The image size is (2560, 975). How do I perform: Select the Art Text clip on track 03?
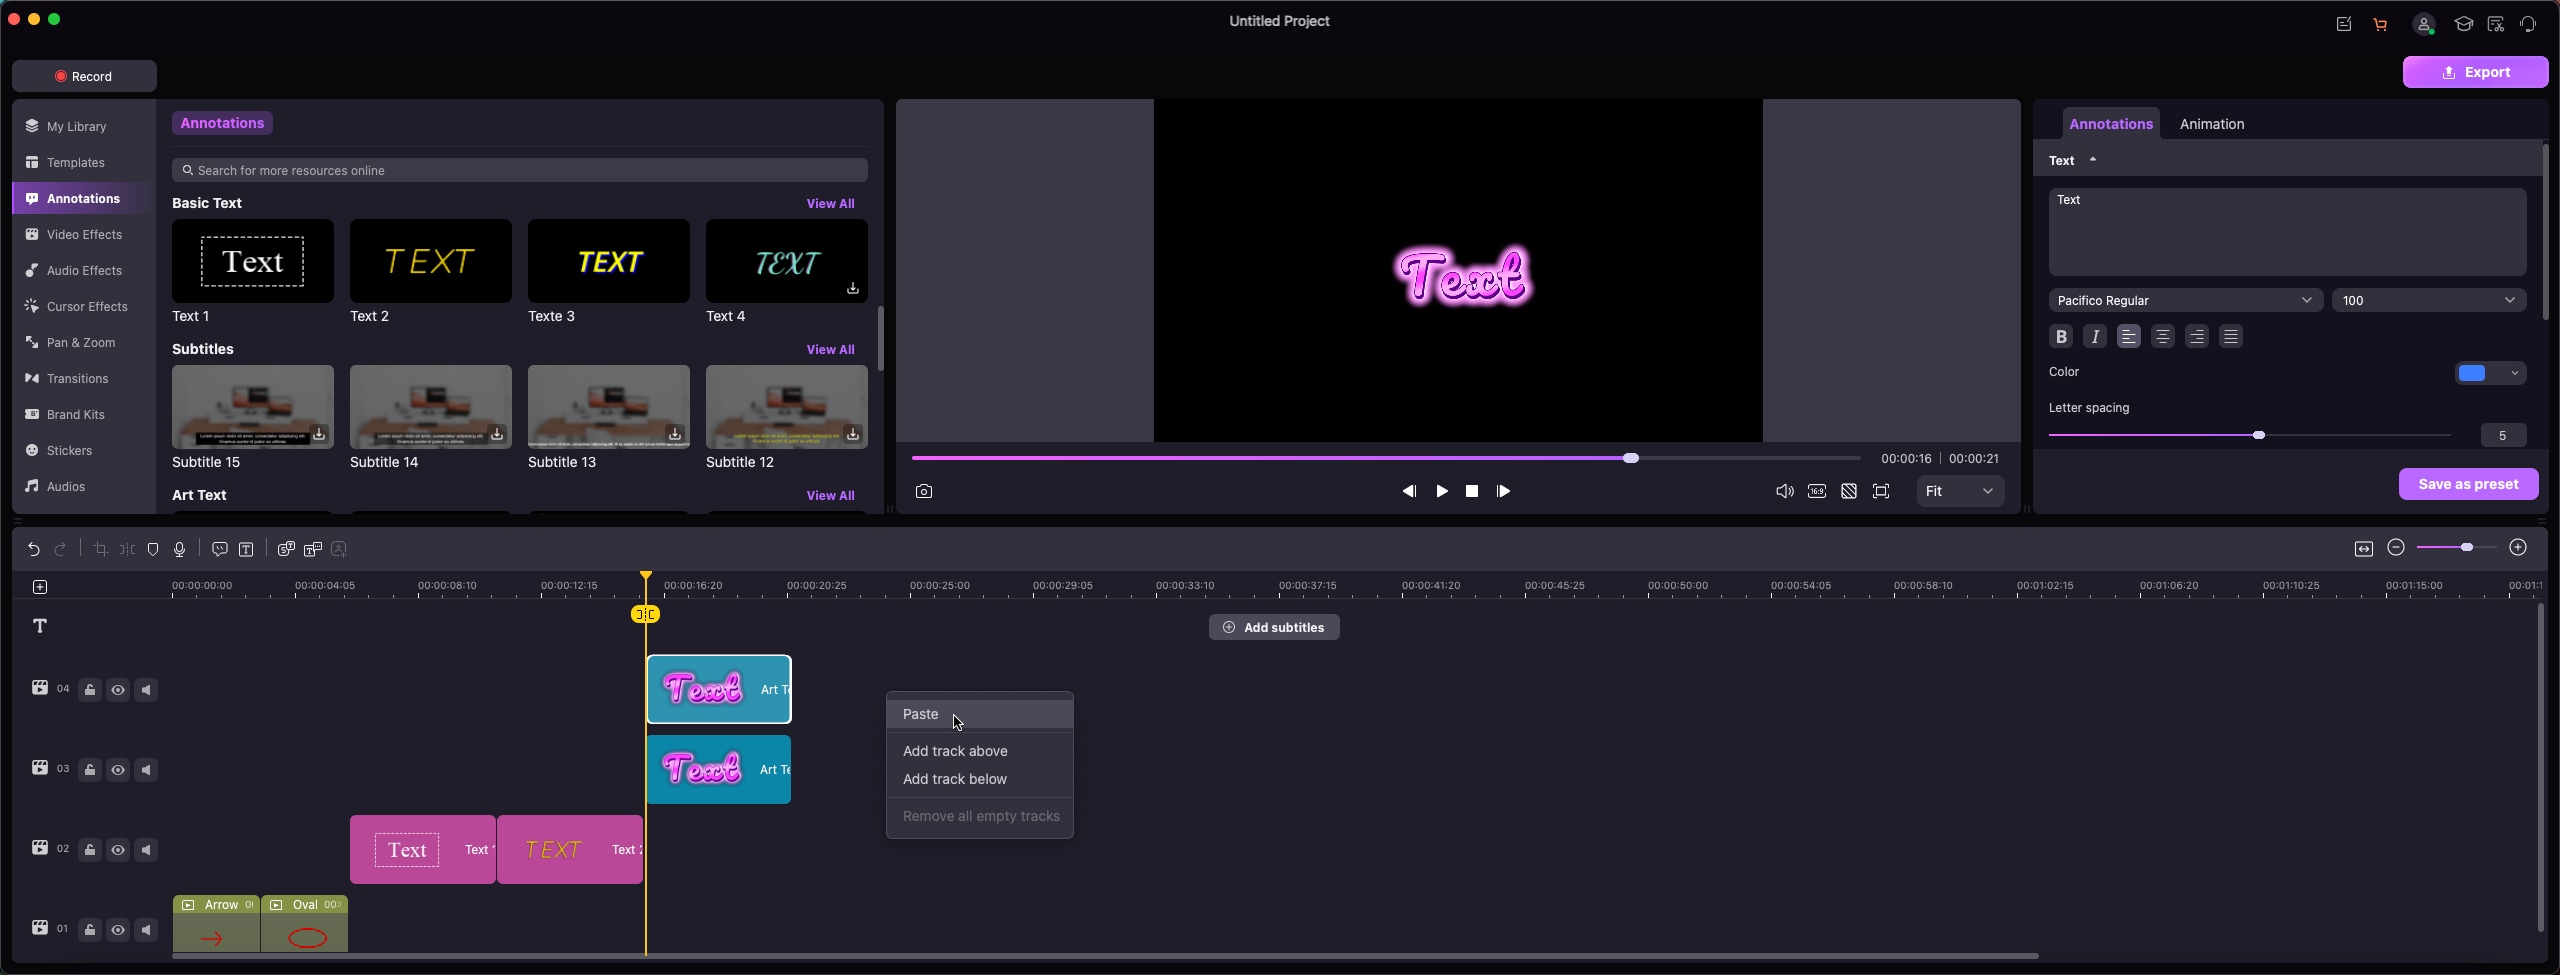[x=719, y=770]
